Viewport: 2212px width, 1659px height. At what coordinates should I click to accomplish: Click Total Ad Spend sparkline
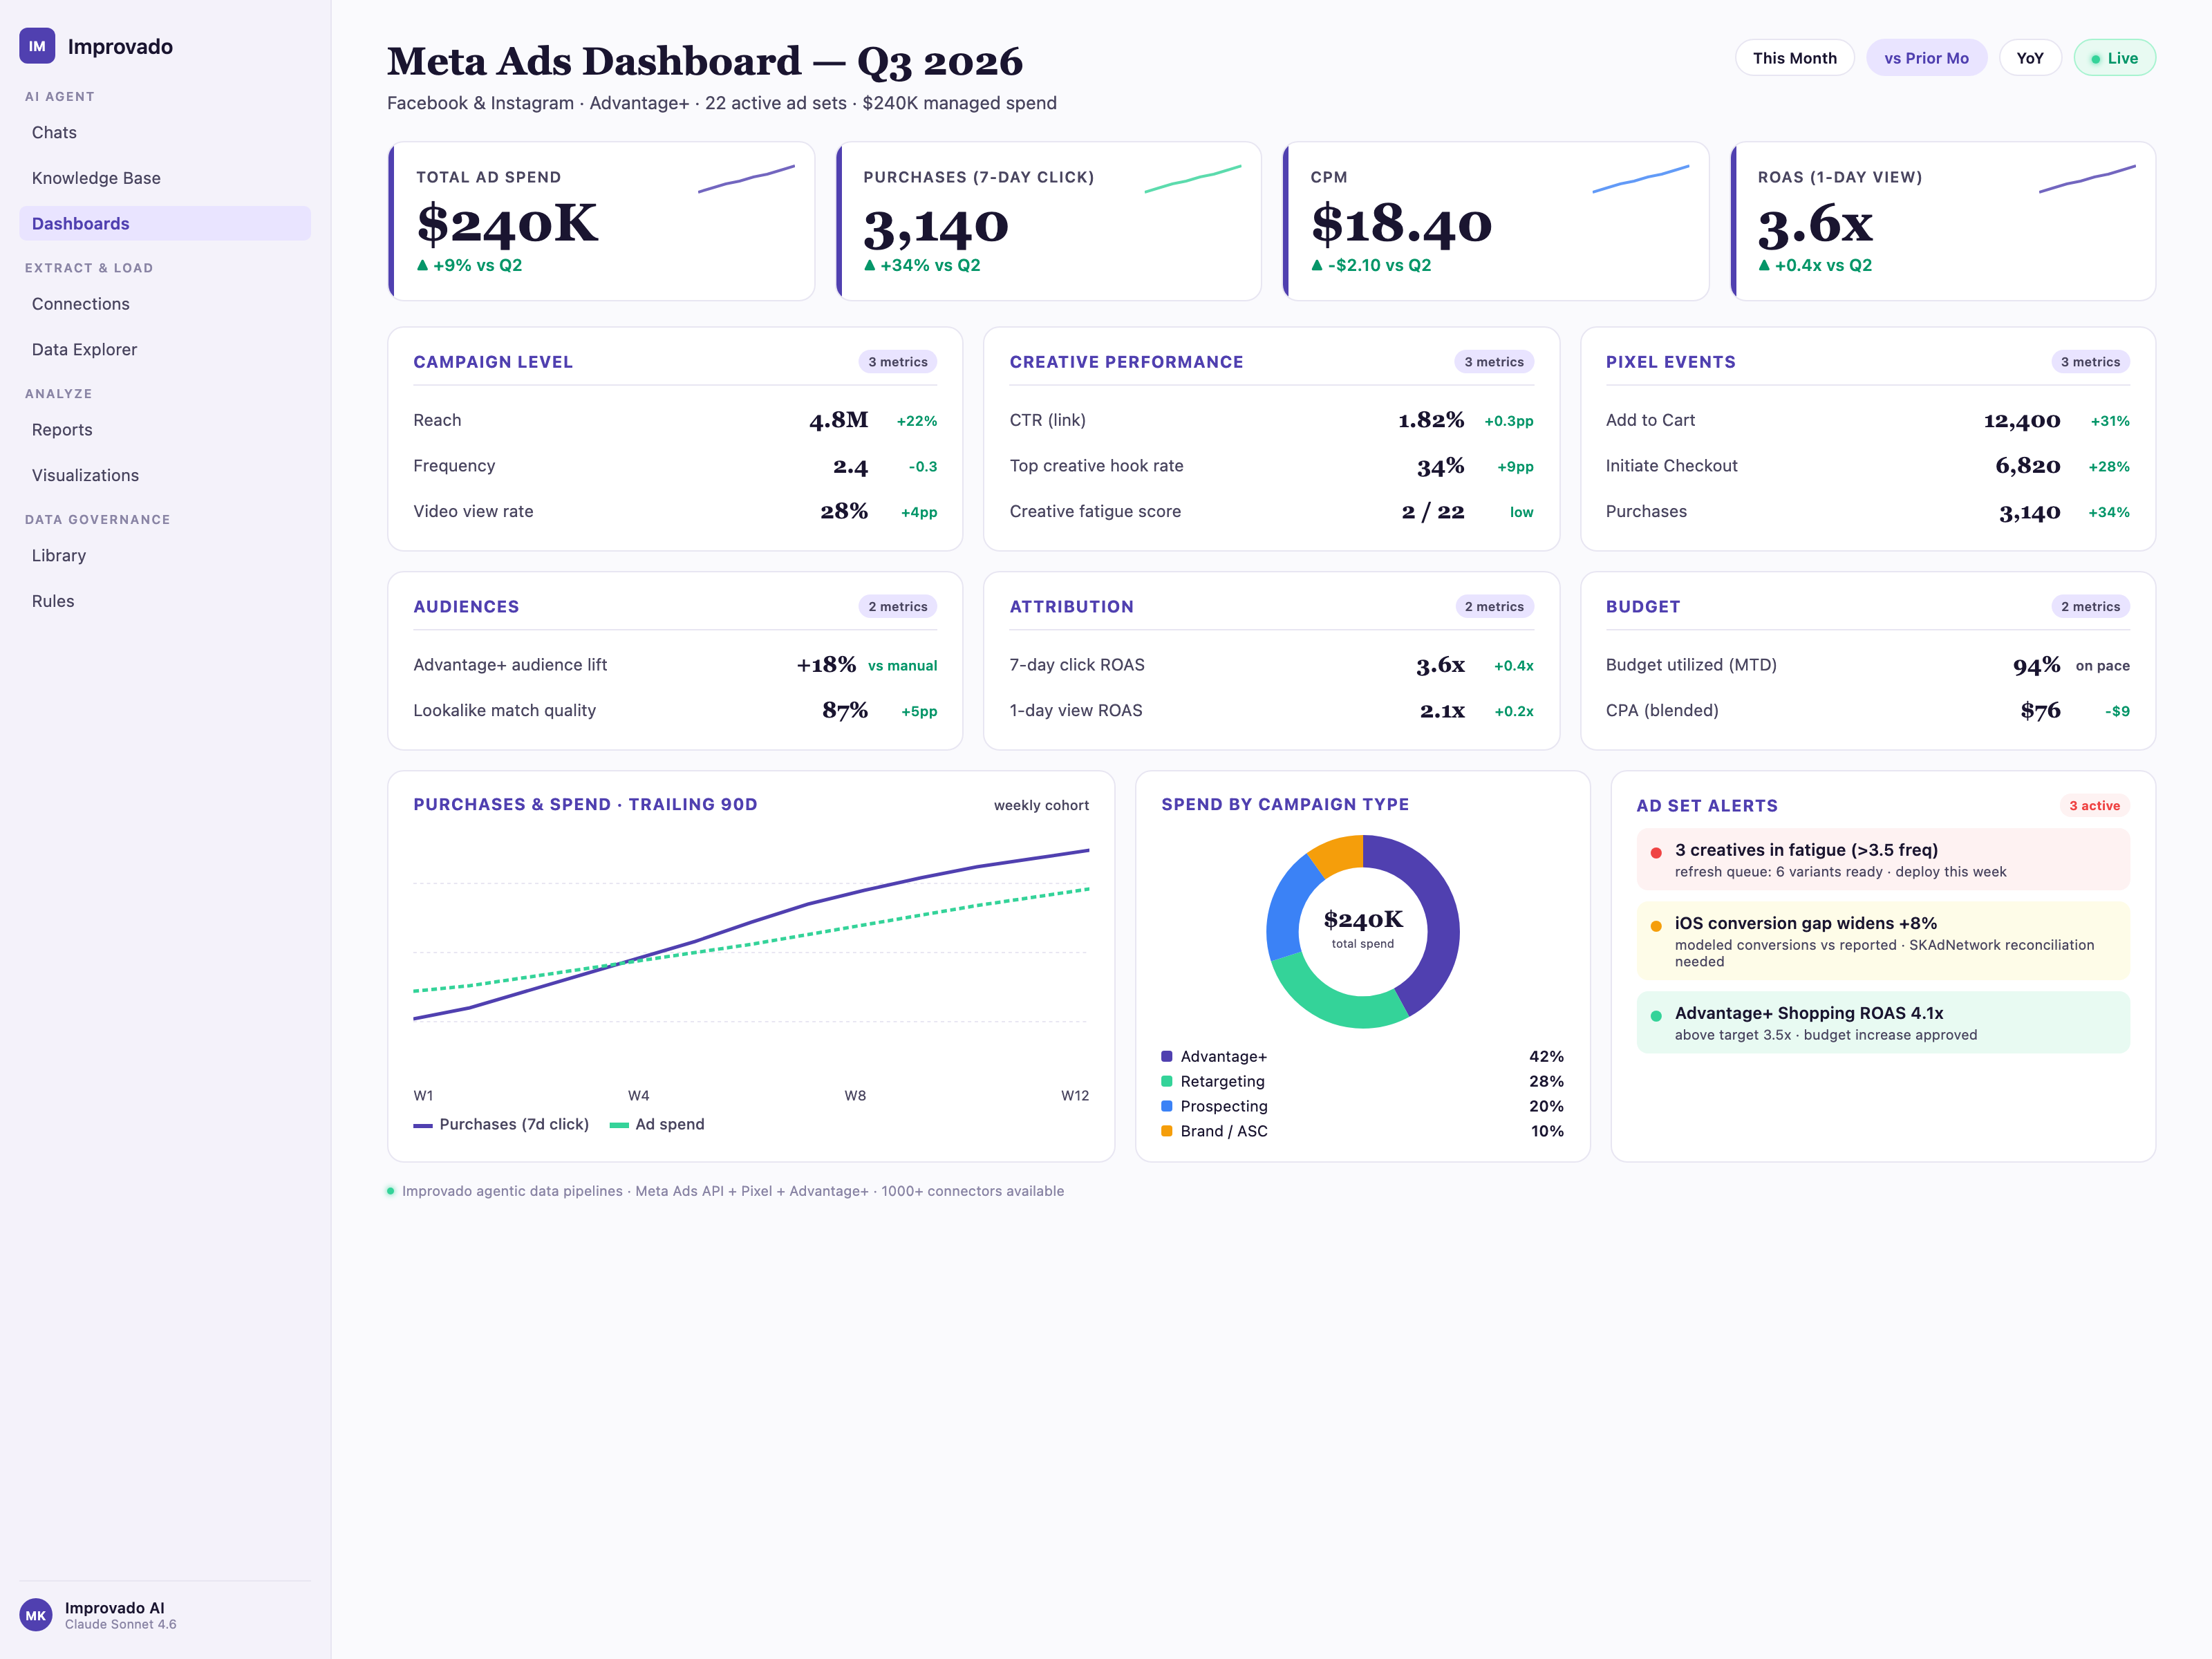pos(746,179)
